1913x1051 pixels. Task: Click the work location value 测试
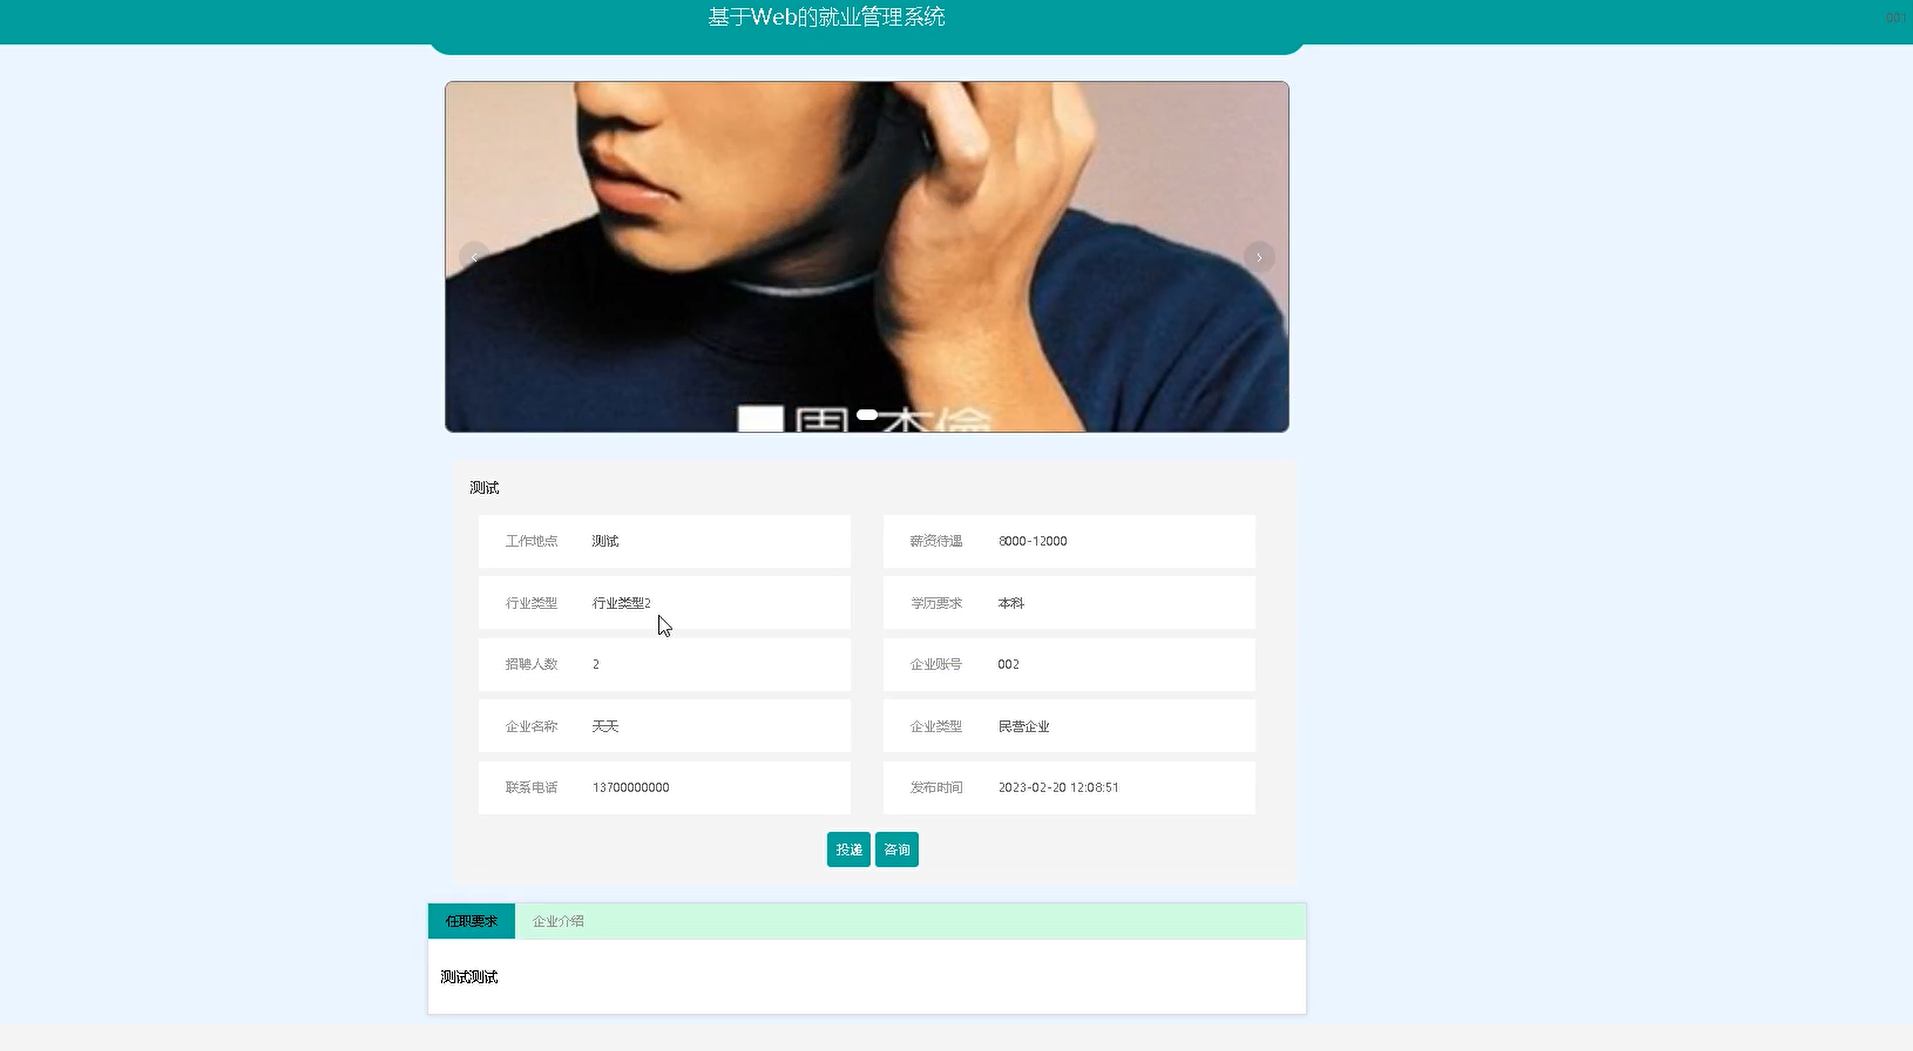pyautogui.click(x=605, y=541)
